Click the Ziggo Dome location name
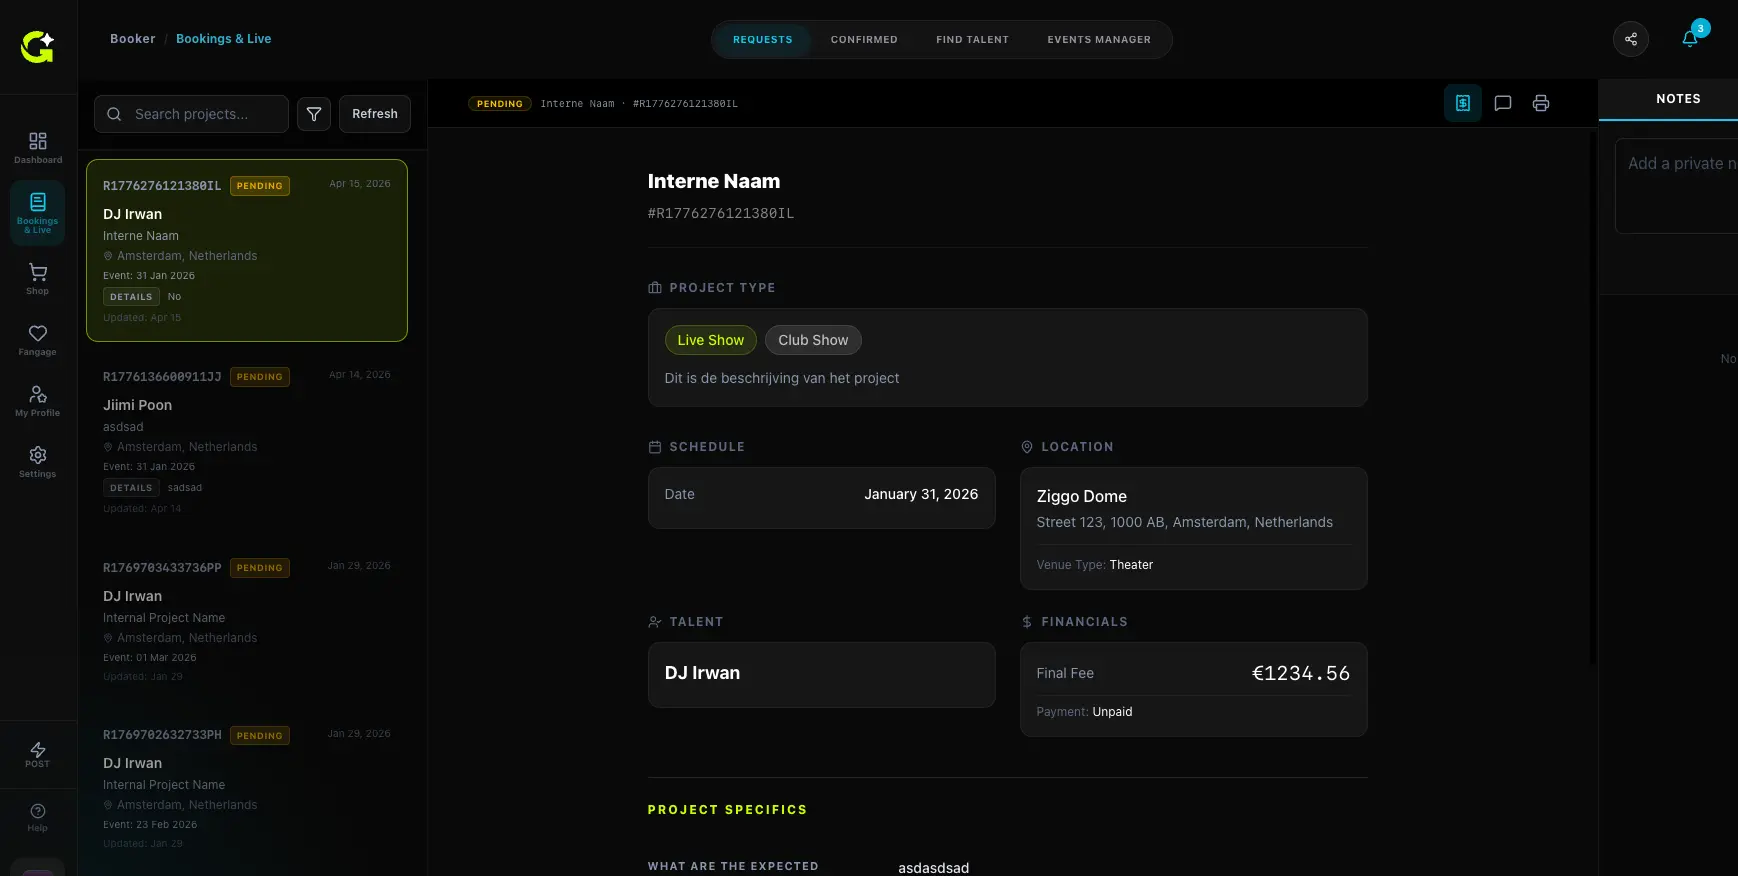 tap(1082, 497)
